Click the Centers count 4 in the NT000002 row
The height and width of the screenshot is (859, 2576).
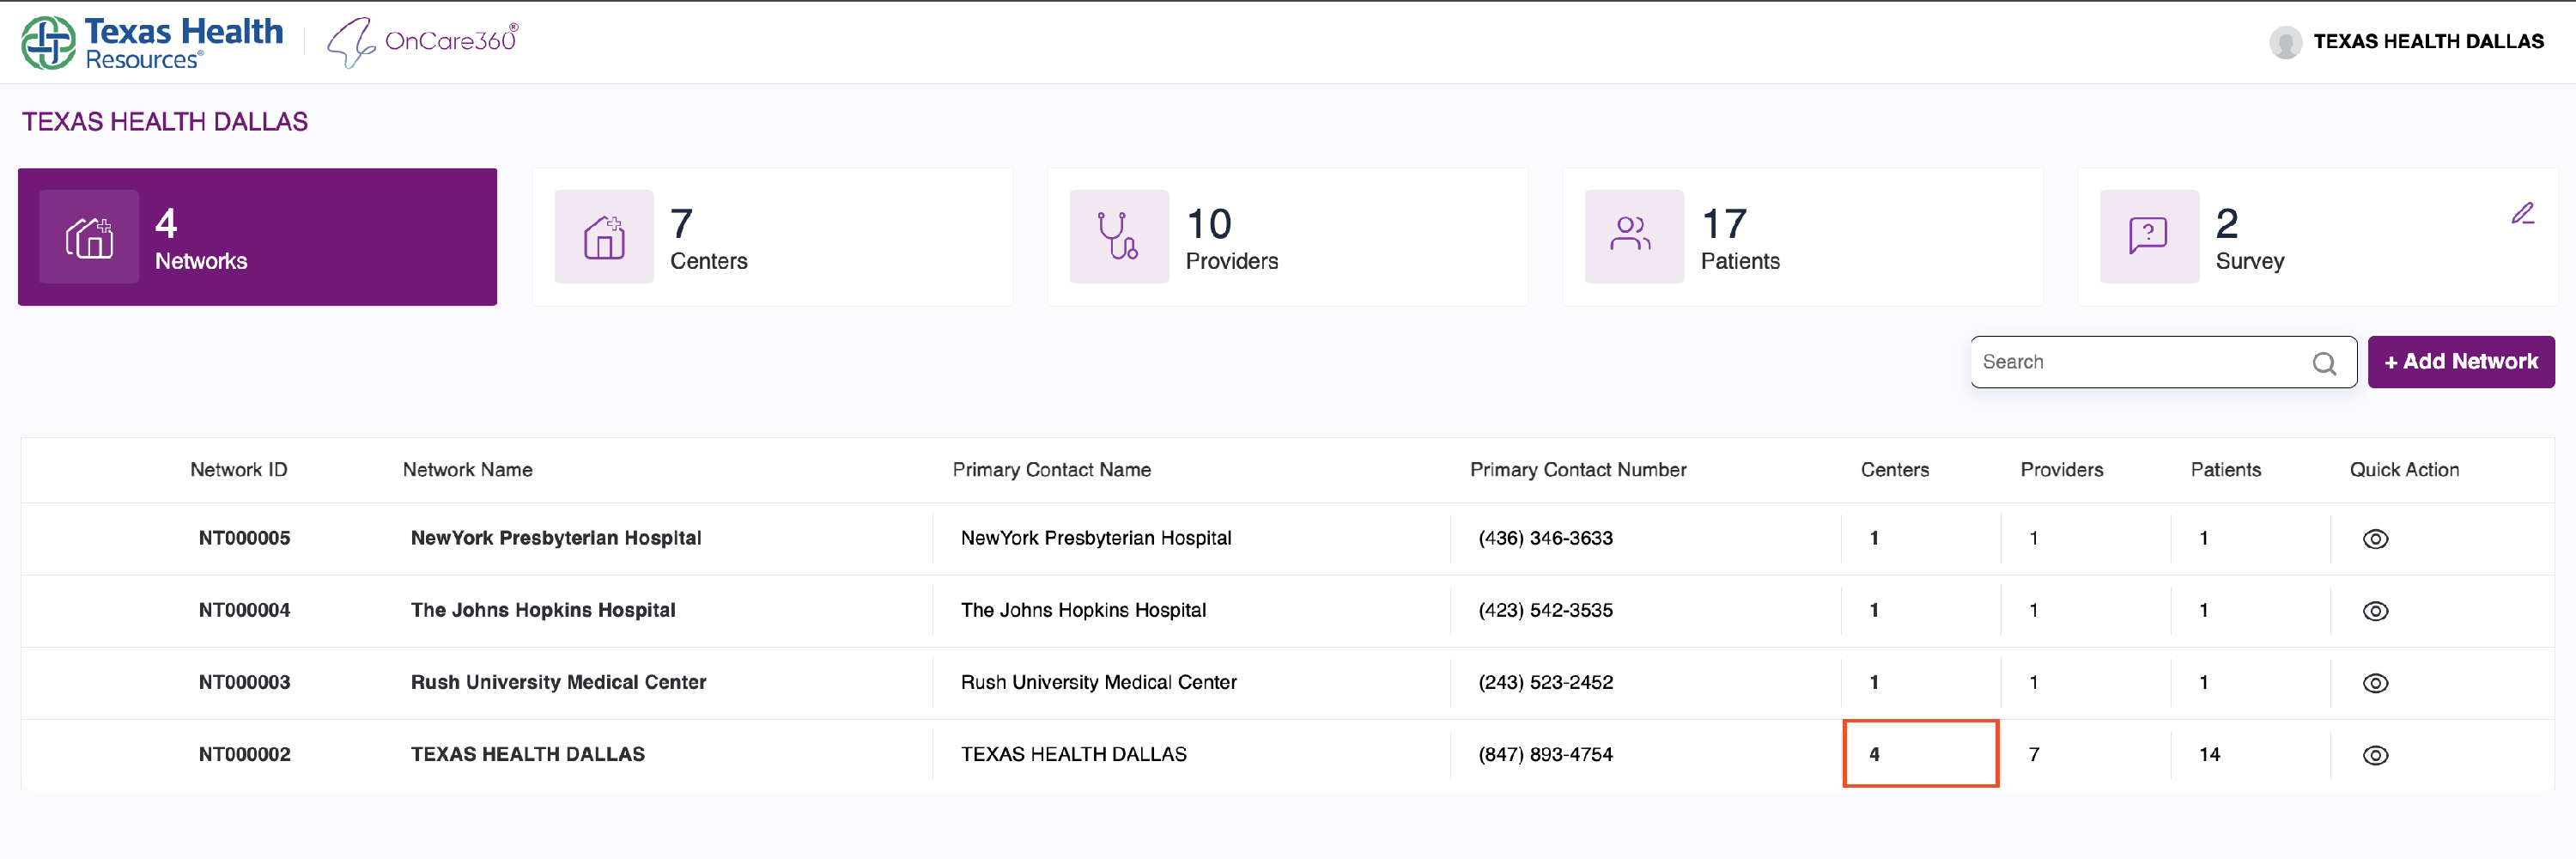click(x=1874, y=754)
